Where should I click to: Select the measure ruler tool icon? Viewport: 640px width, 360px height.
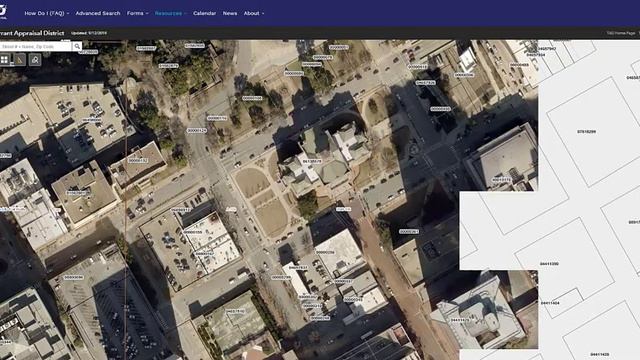click(x=20, y=60)
